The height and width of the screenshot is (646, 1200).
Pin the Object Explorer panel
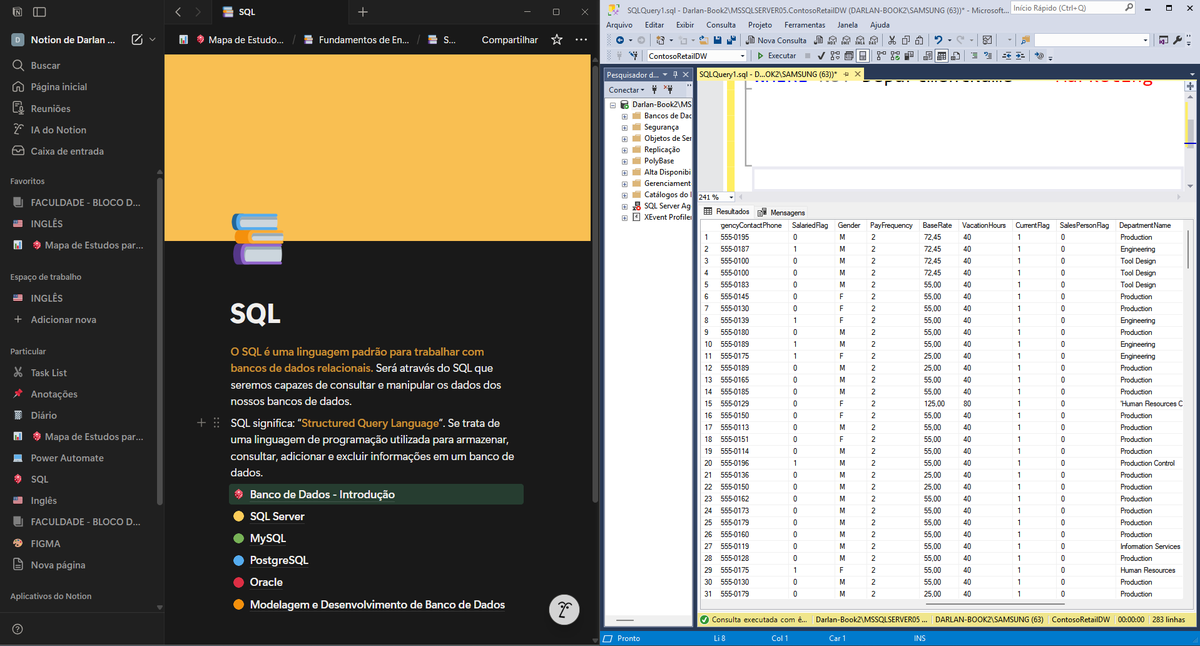pos(675,75)
